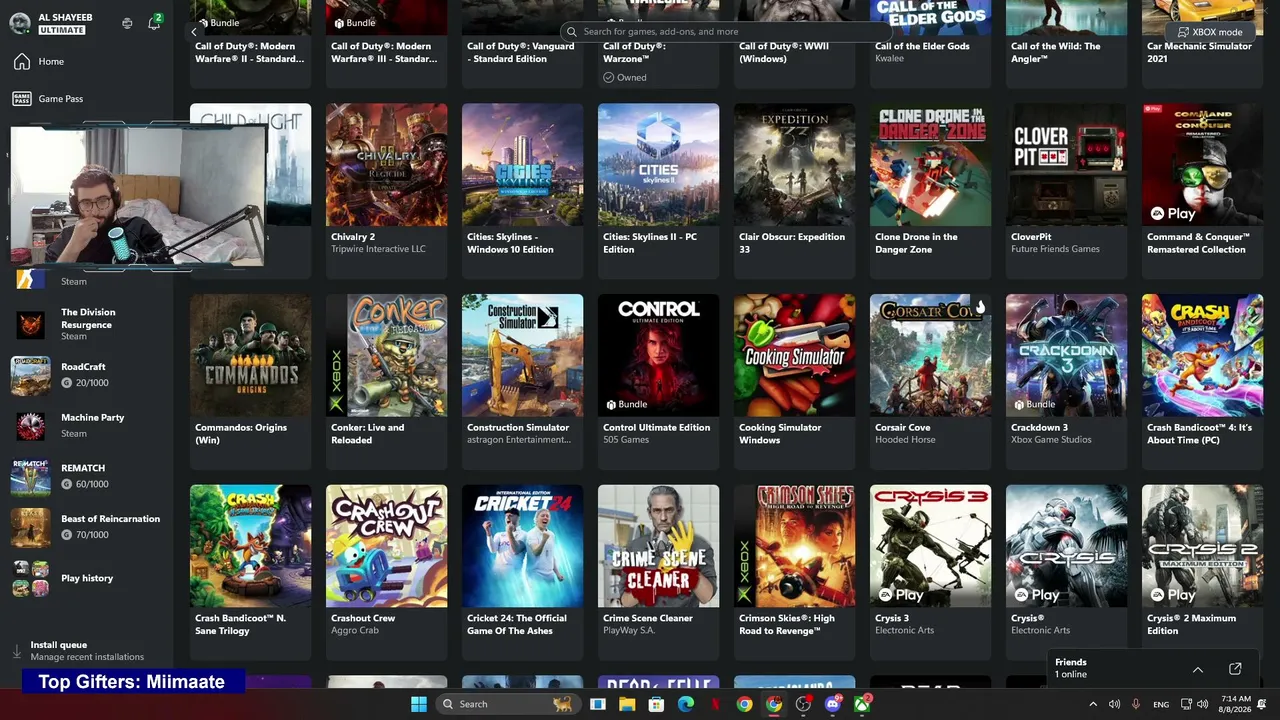Open Crash Bandicoot N. Sane Trilogy

(250, 572)
